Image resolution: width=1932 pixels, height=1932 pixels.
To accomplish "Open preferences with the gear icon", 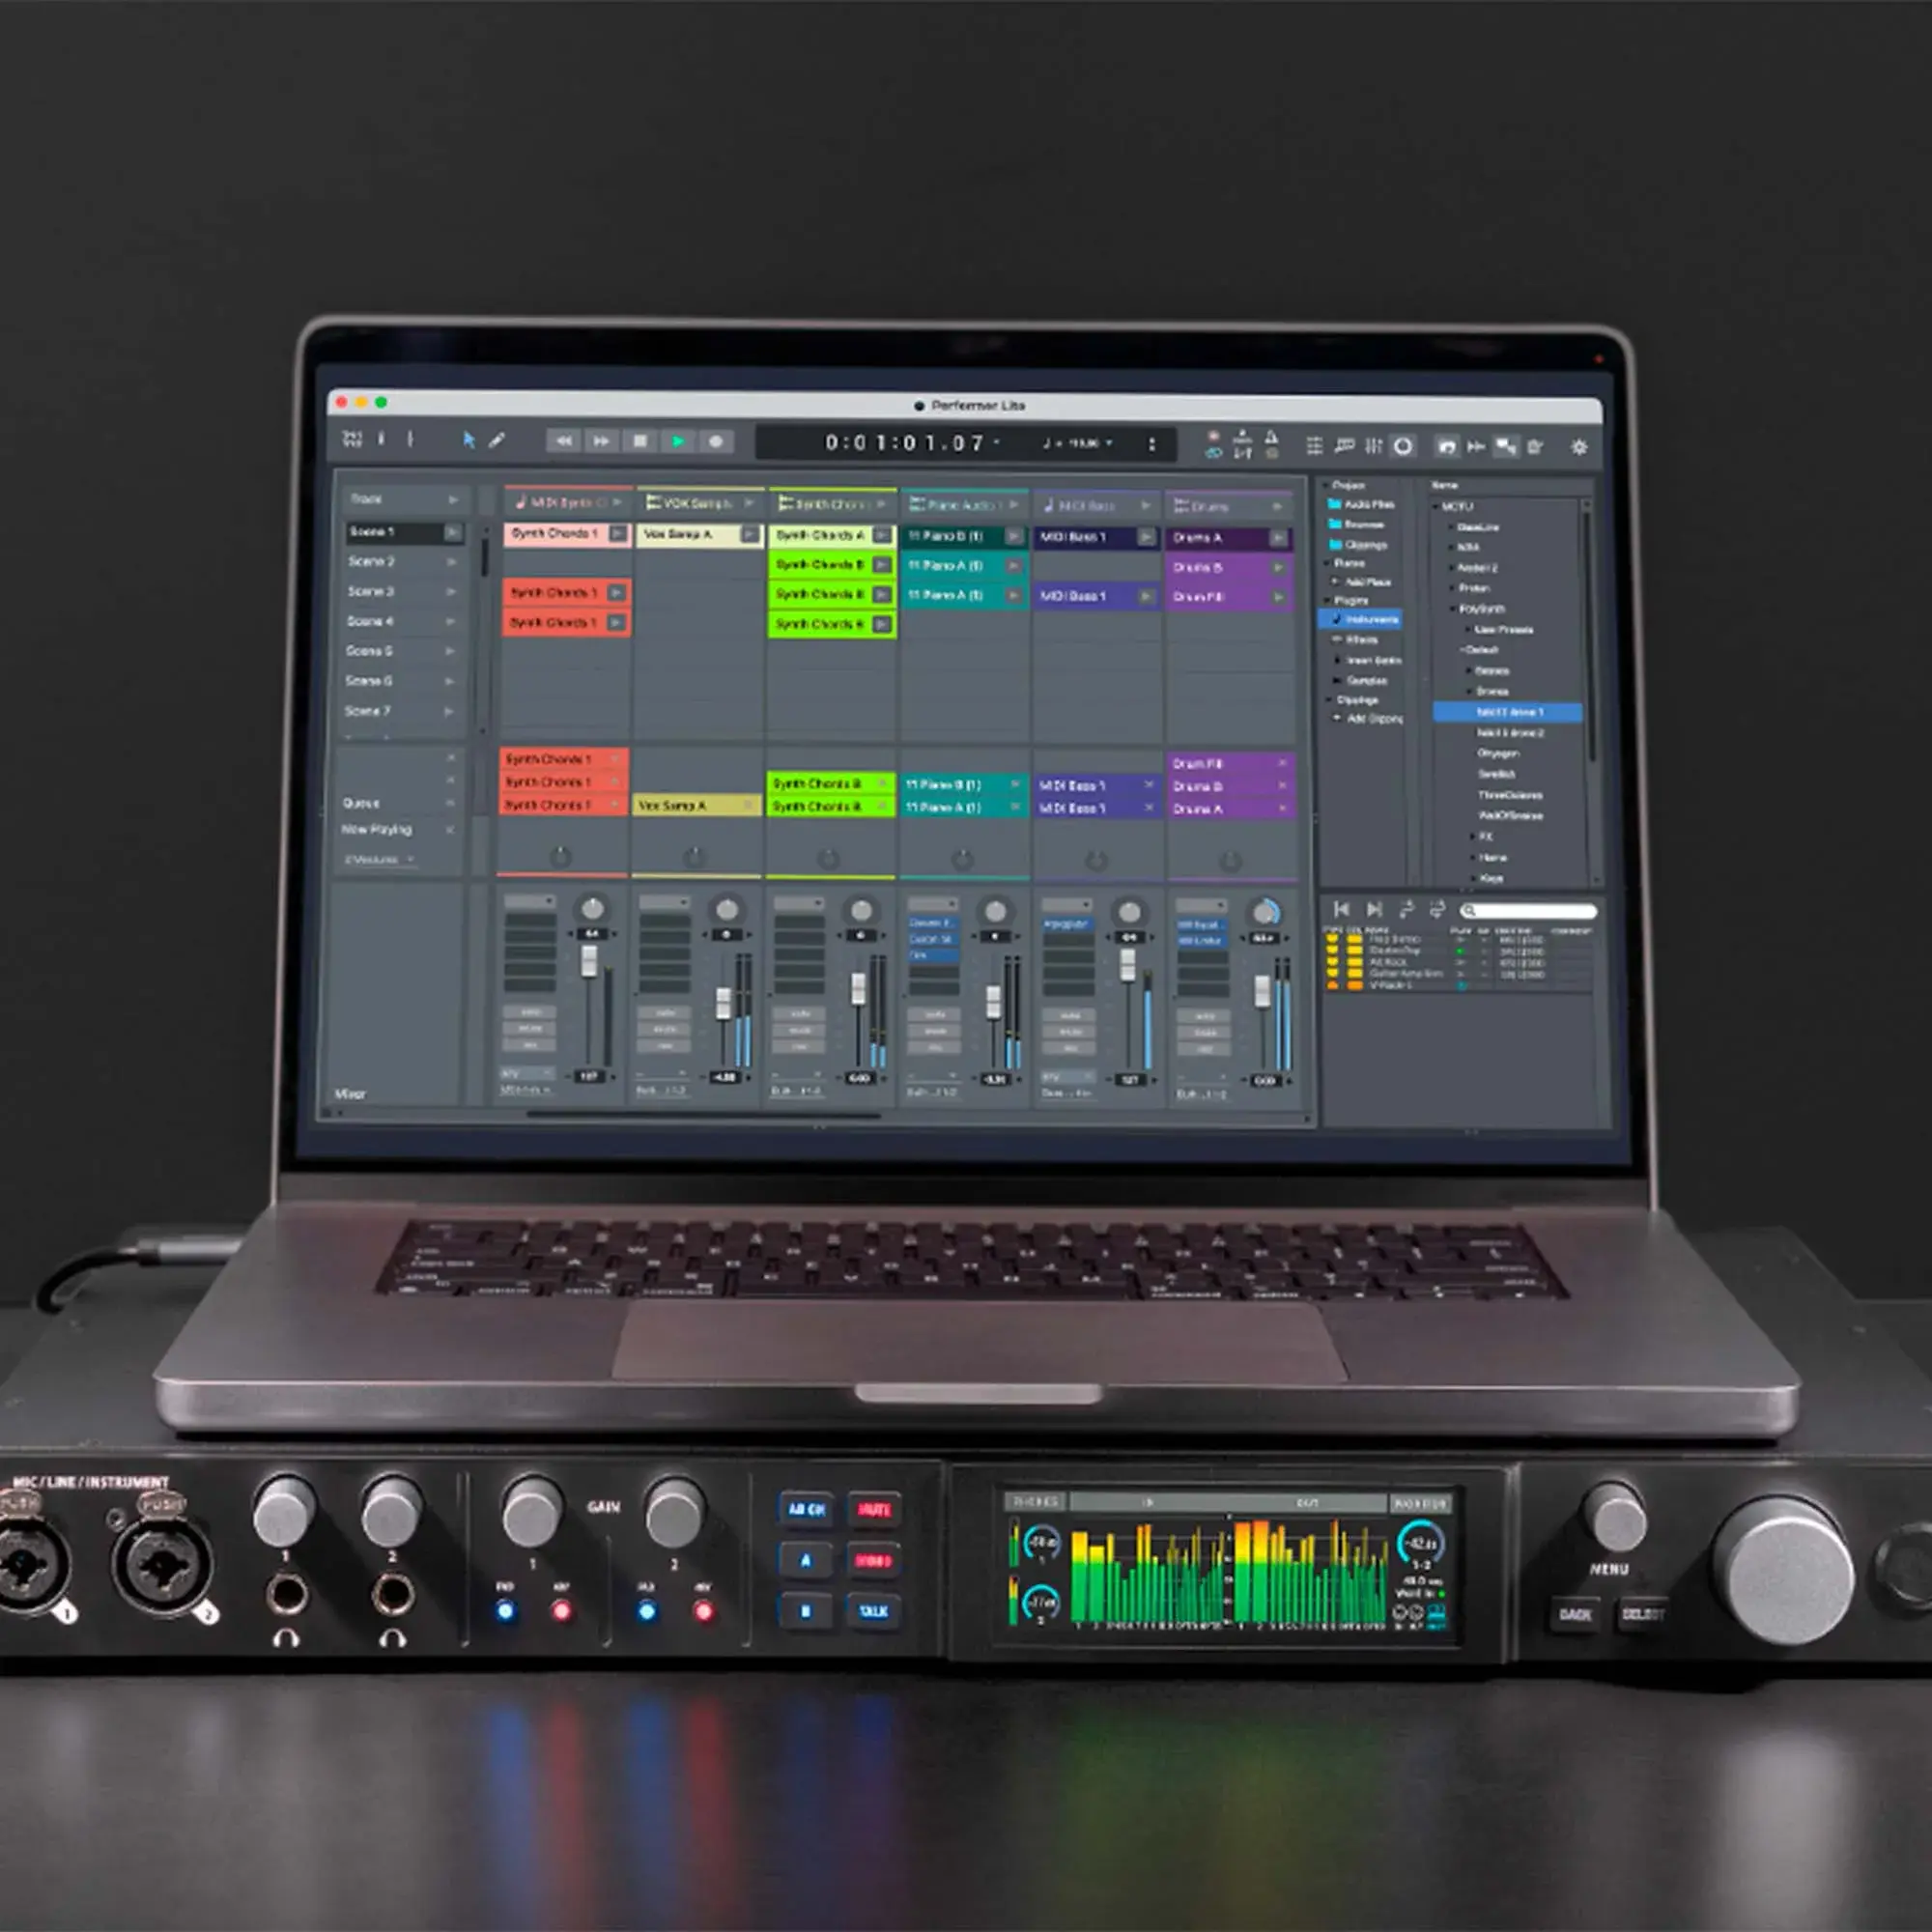I will tap(1579, 447).
